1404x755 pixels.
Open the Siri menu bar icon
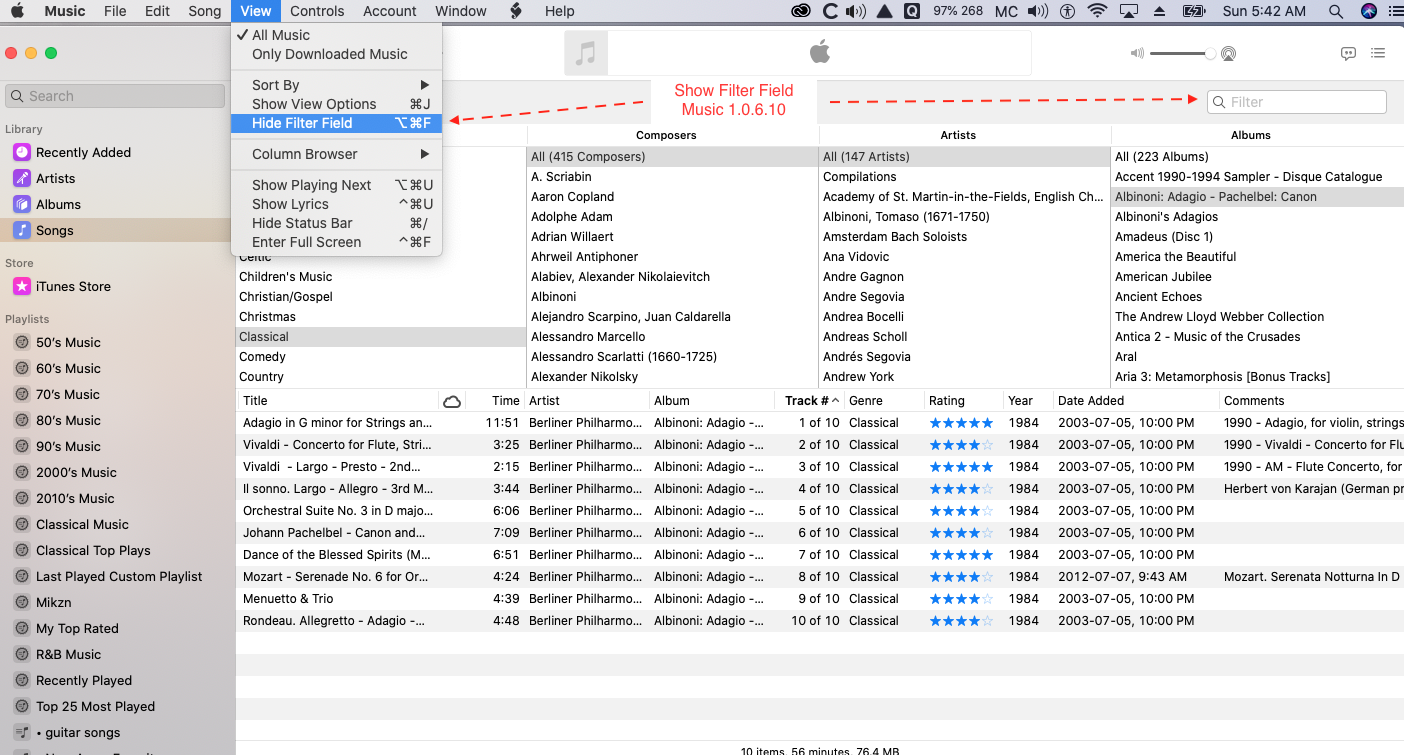point(1369,11)
